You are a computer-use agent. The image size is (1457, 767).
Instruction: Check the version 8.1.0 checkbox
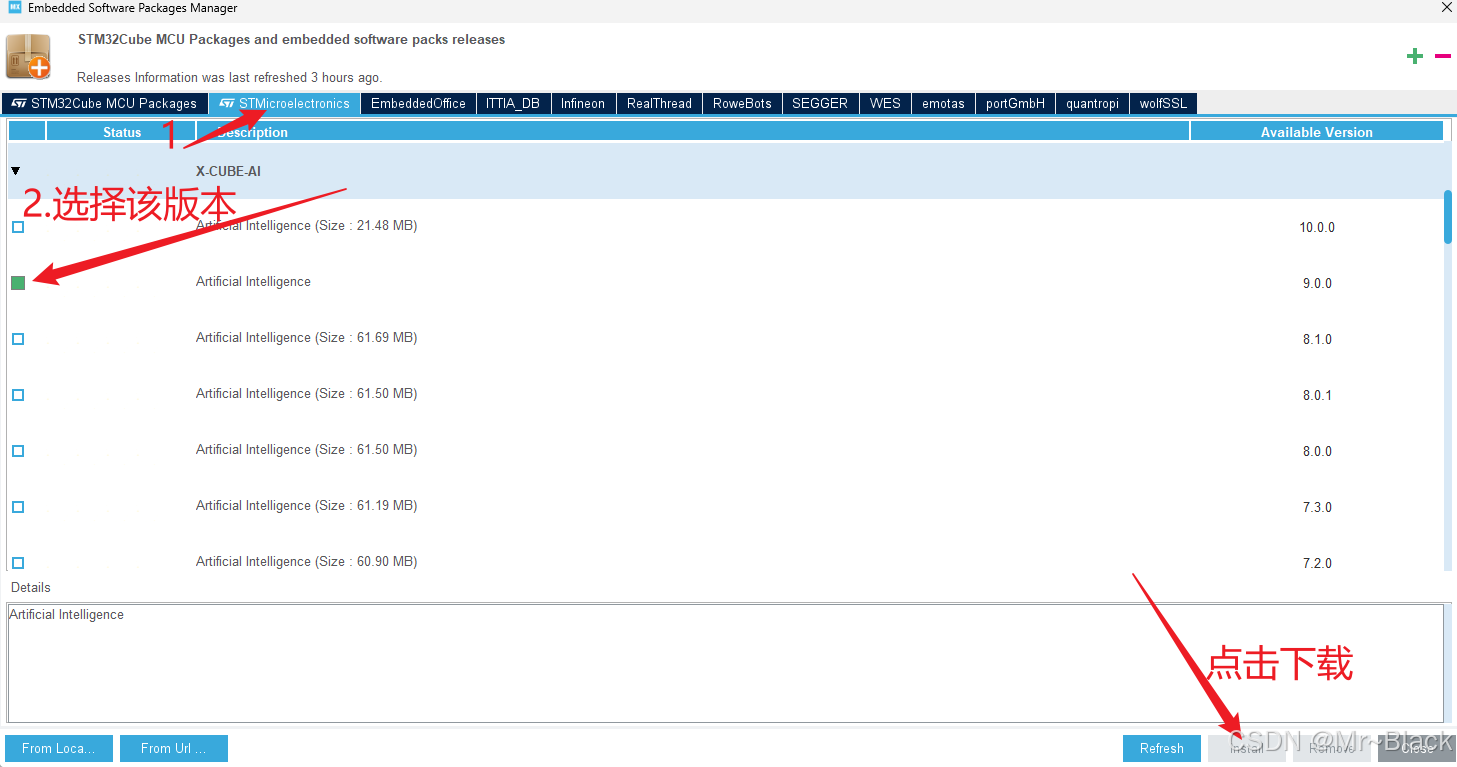[18, 339]
